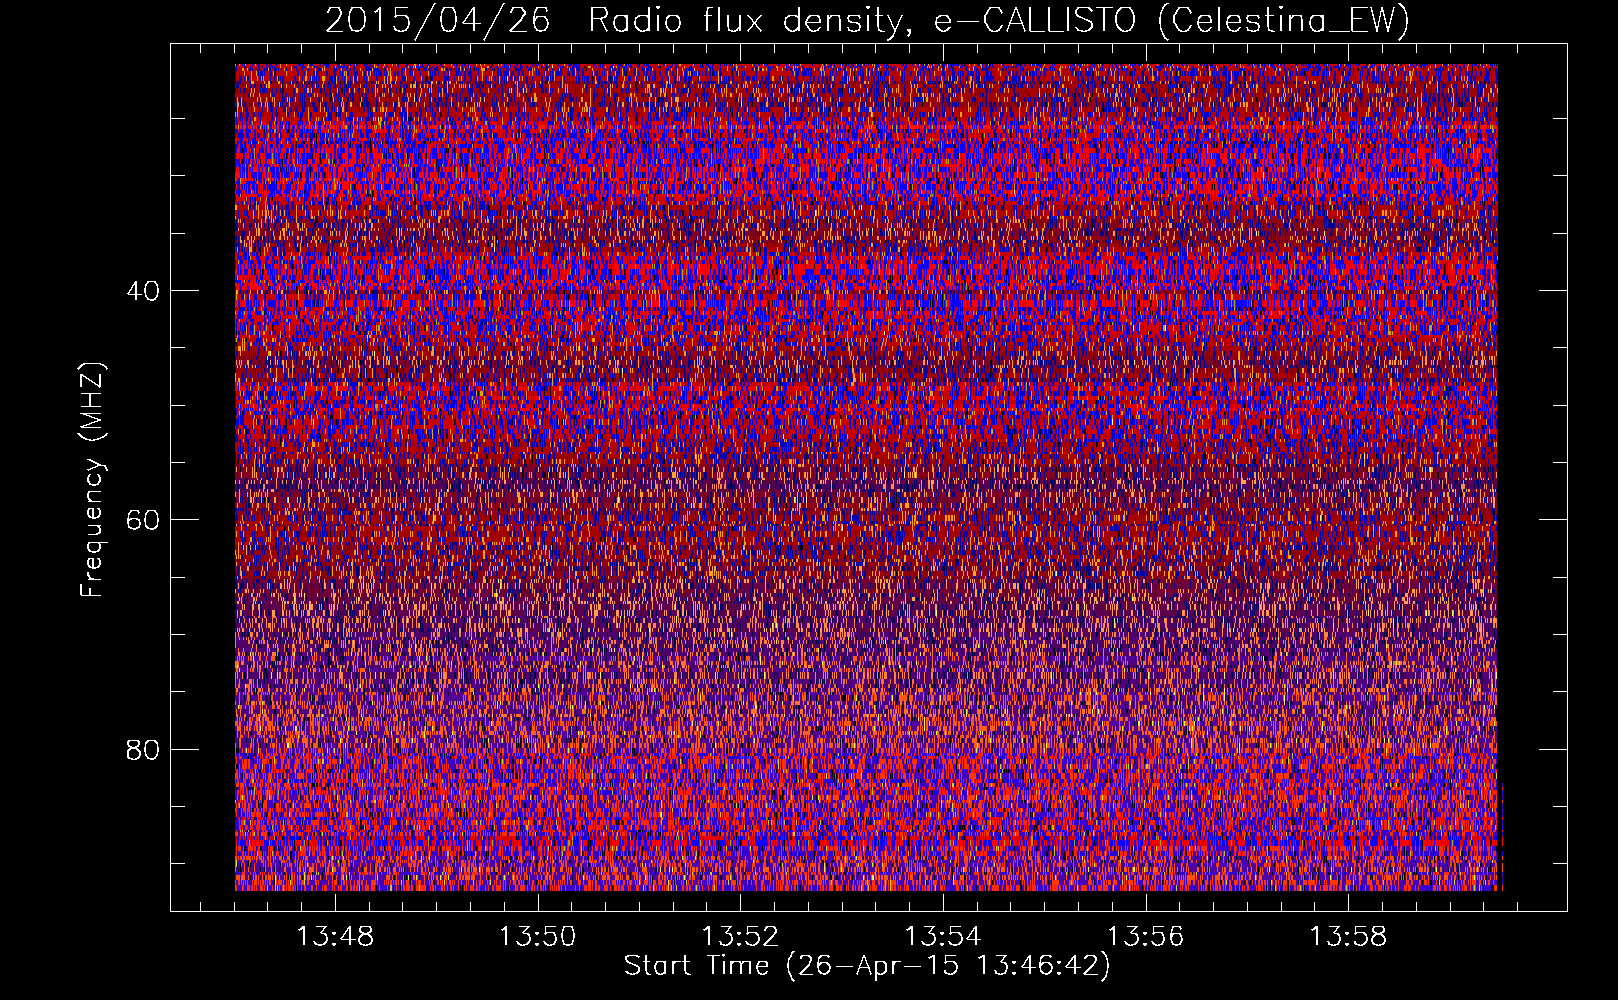
Task: Select the 13:48 time axis label
Action: 336,937
